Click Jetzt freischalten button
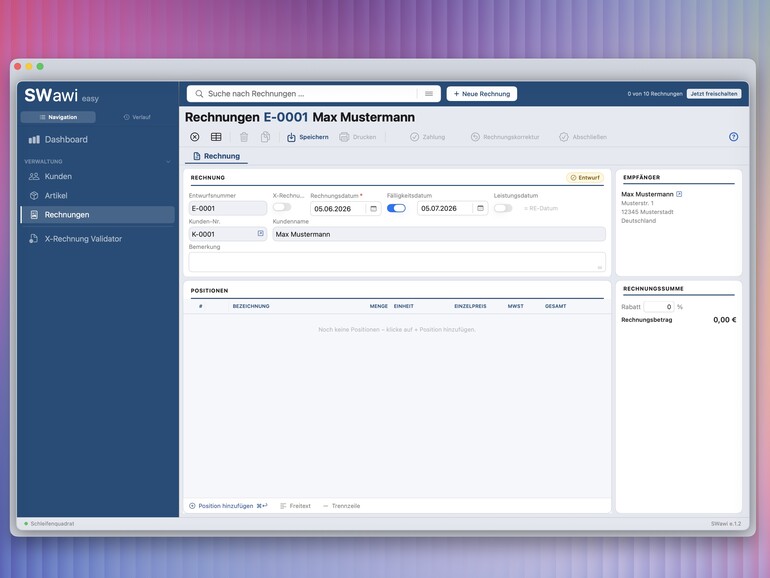This screenshot has width=770, height=578. [714, 94]
